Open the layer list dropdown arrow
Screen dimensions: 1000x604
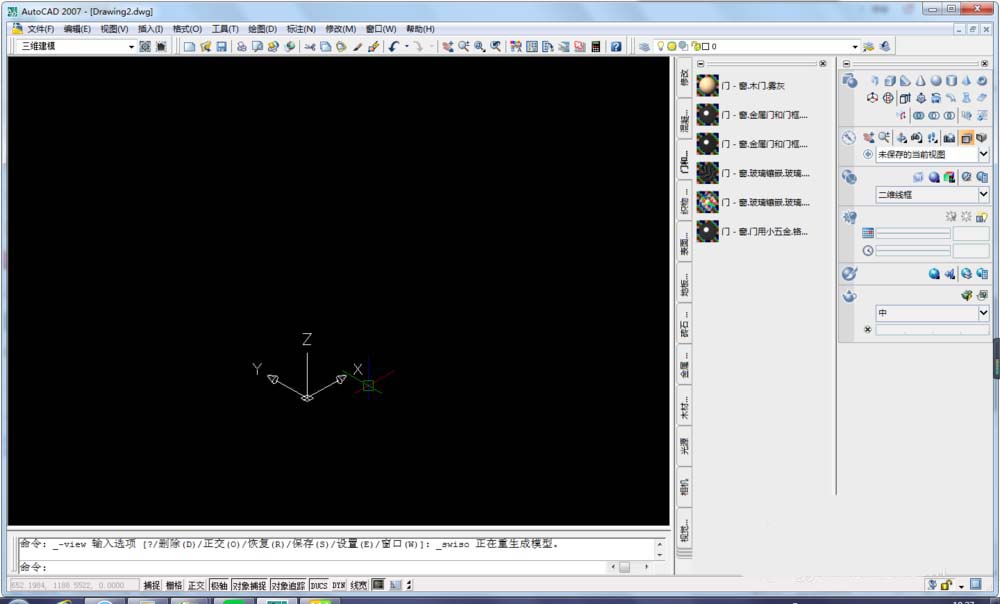pyautogui.click(x=855, y=47)
